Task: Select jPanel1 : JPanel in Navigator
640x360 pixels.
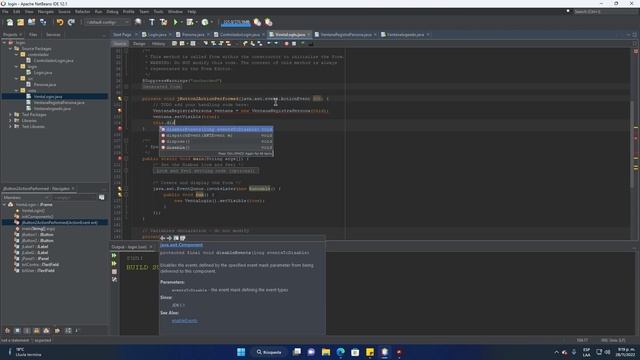Action: click(35, 258)
